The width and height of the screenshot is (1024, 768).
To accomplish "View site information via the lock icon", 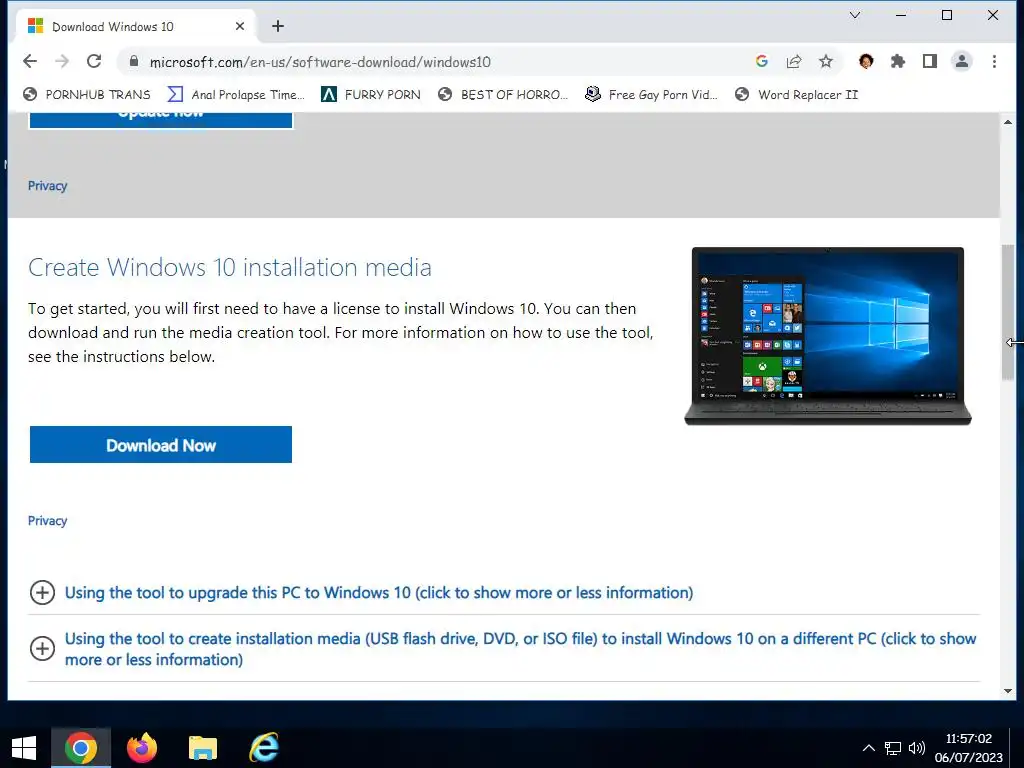I will coord(134,61).
